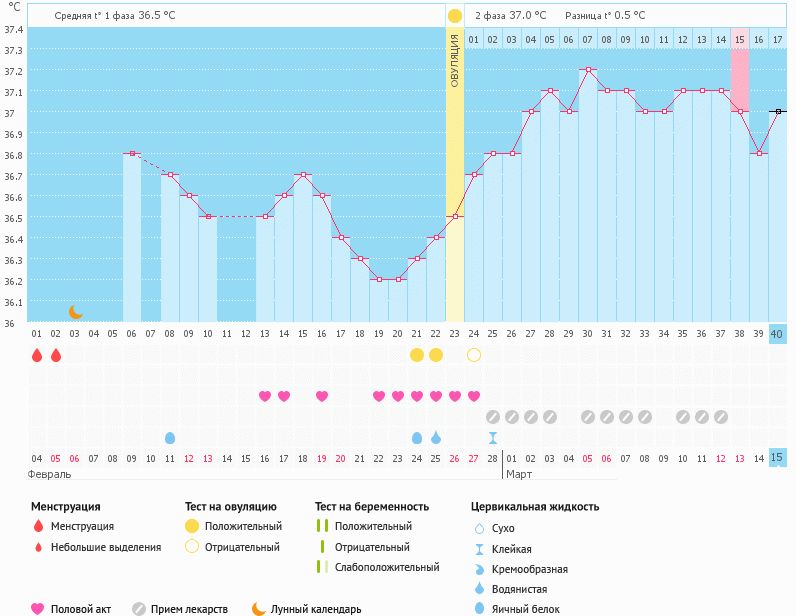Click the intercourse heart icon on cycle day 16
The image size is (796, 616).
(x=322, y=396)
